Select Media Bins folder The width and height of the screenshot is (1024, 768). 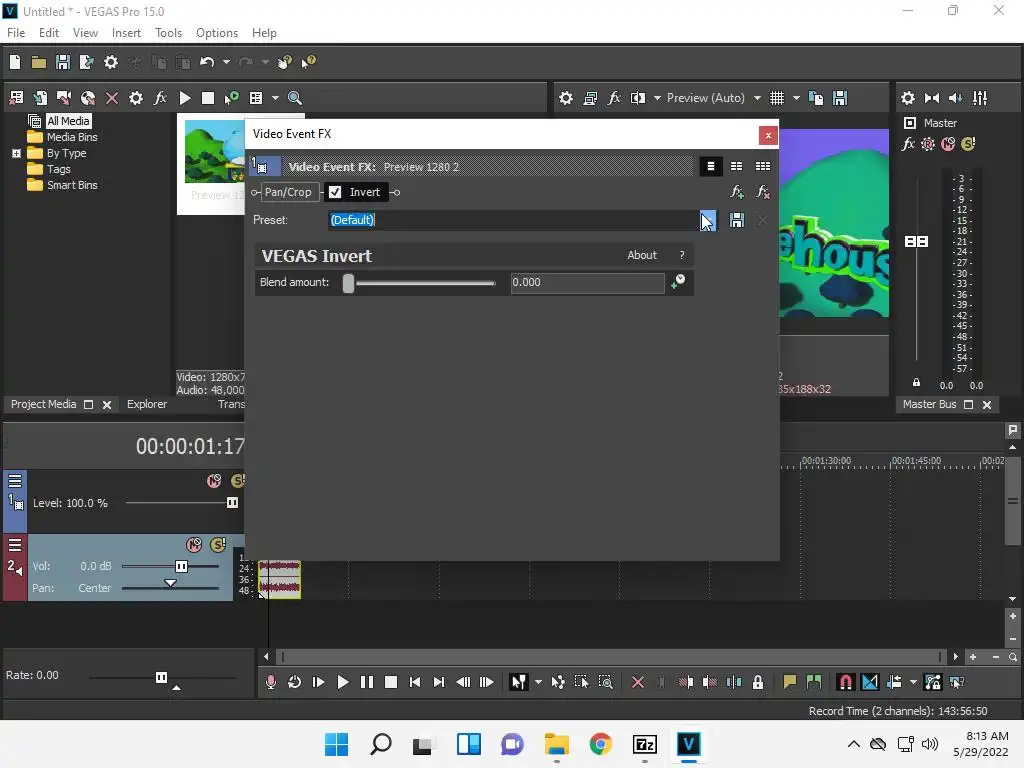tap(72, 137)
